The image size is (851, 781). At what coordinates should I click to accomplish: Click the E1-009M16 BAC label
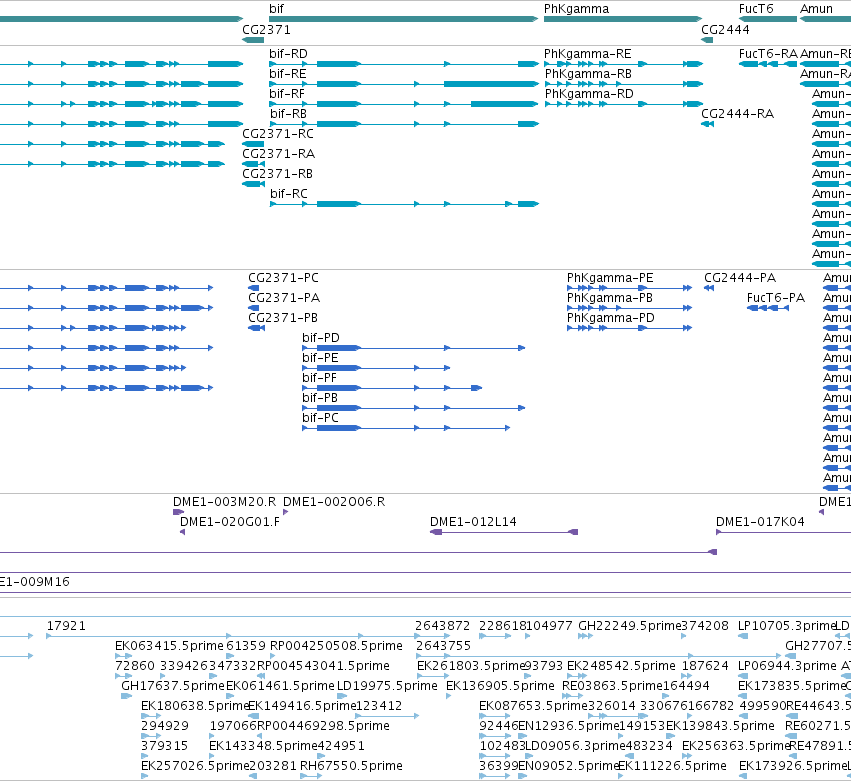(x=35, y=582)
